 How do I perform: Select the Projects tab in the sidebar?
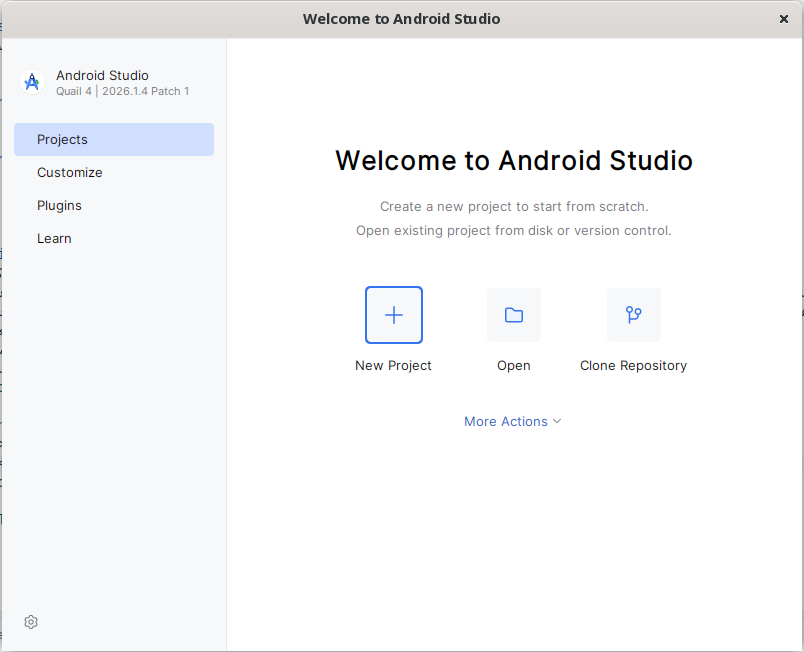click(114, 139)
